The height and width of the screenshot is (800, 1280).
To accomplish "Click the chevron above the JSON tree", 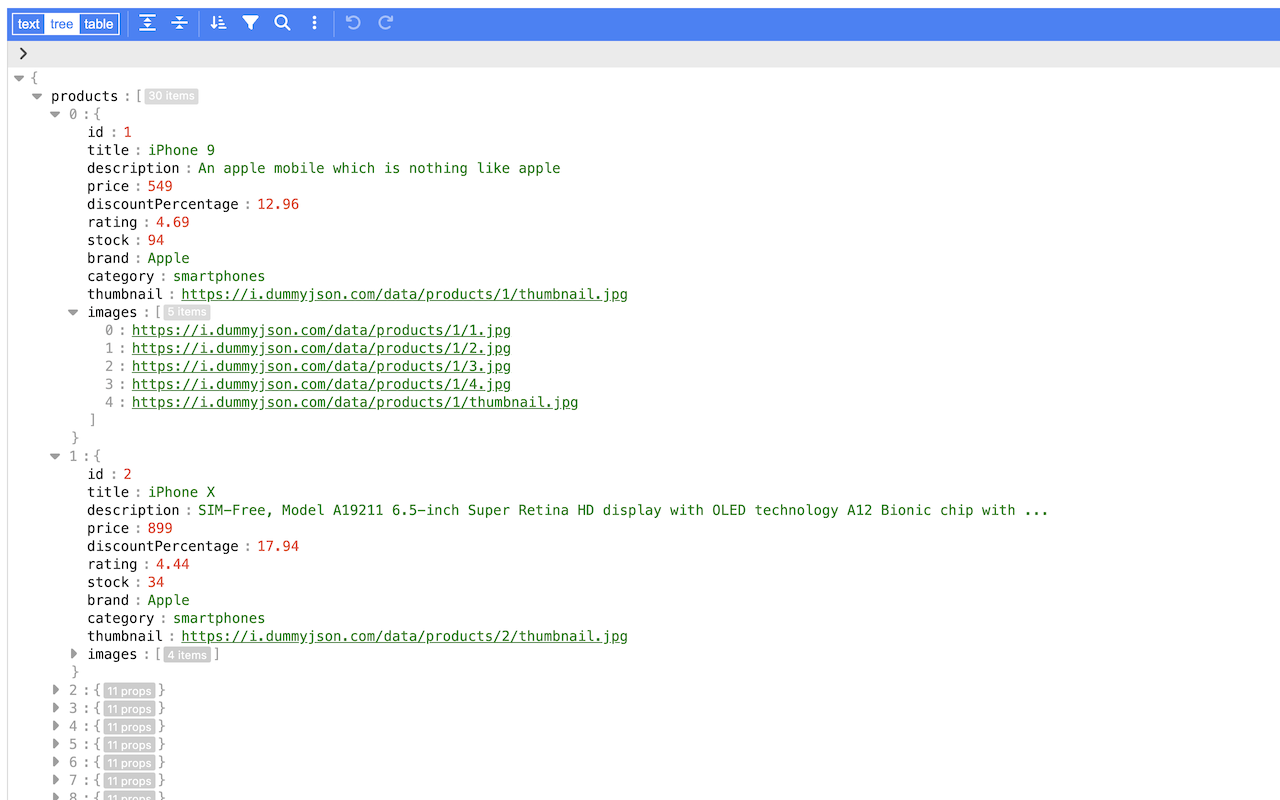I will [24, 54].
